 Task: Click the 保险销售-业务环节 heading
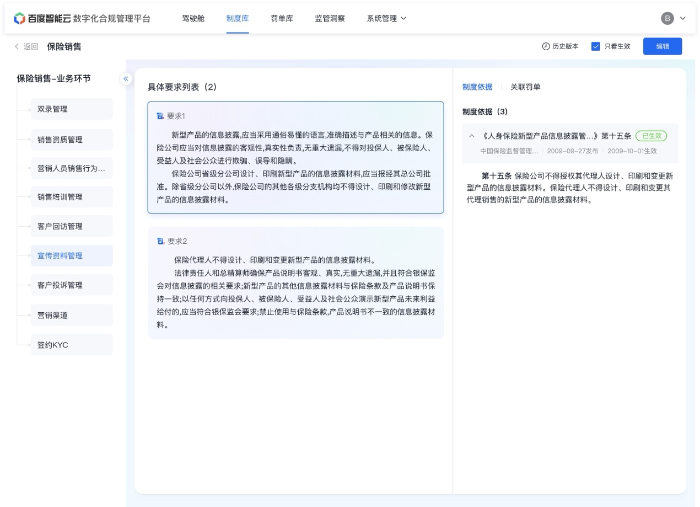(x=54, y=79)
